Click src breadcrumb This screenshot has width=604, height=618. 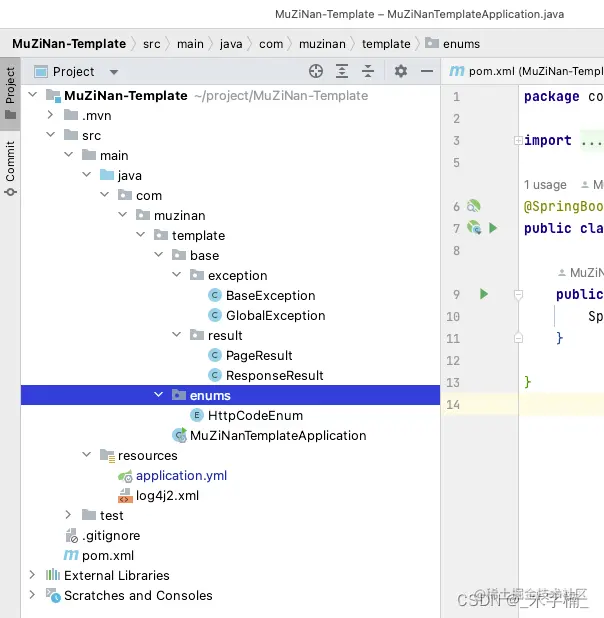(152, 44)
